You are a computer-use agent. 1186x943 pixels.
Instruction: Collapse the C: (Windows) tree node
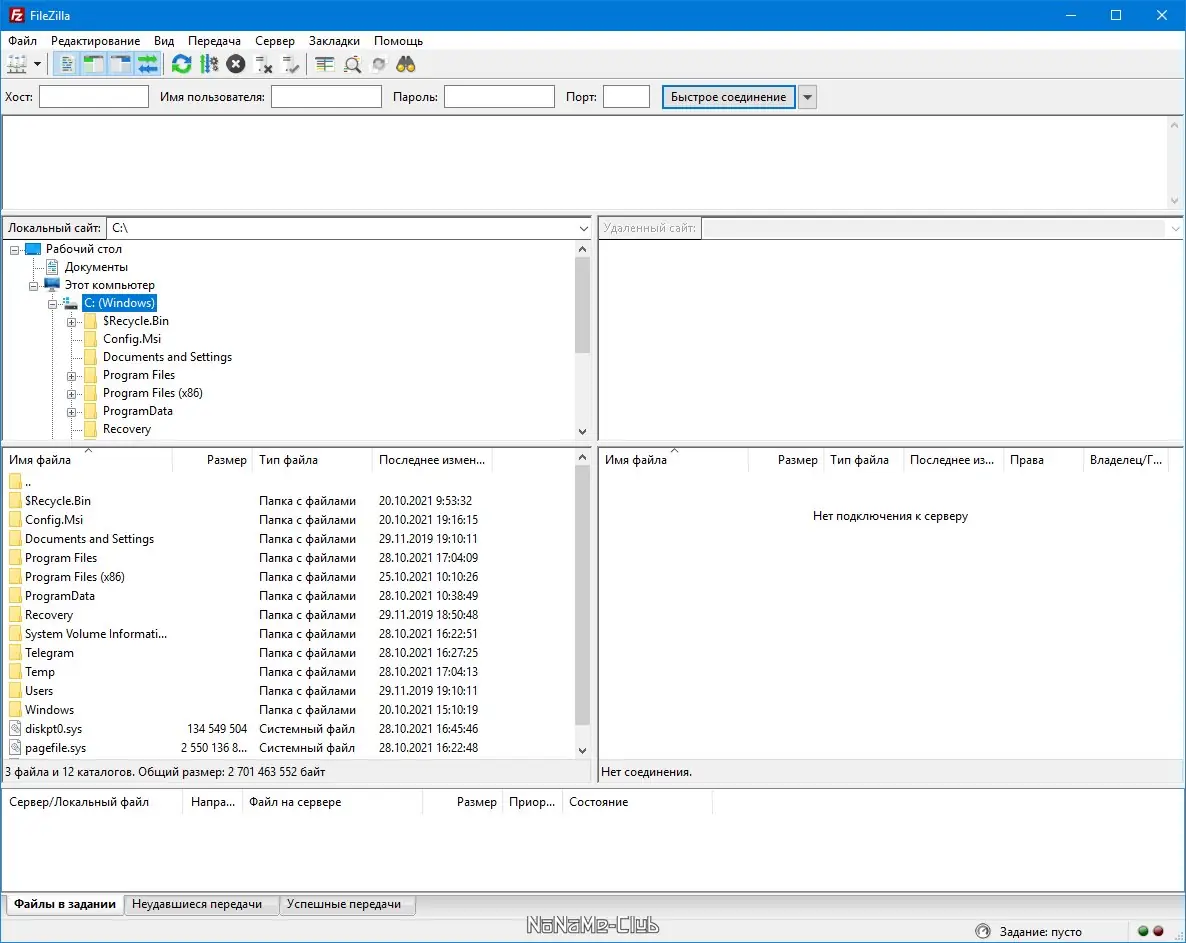pos(52,304)
